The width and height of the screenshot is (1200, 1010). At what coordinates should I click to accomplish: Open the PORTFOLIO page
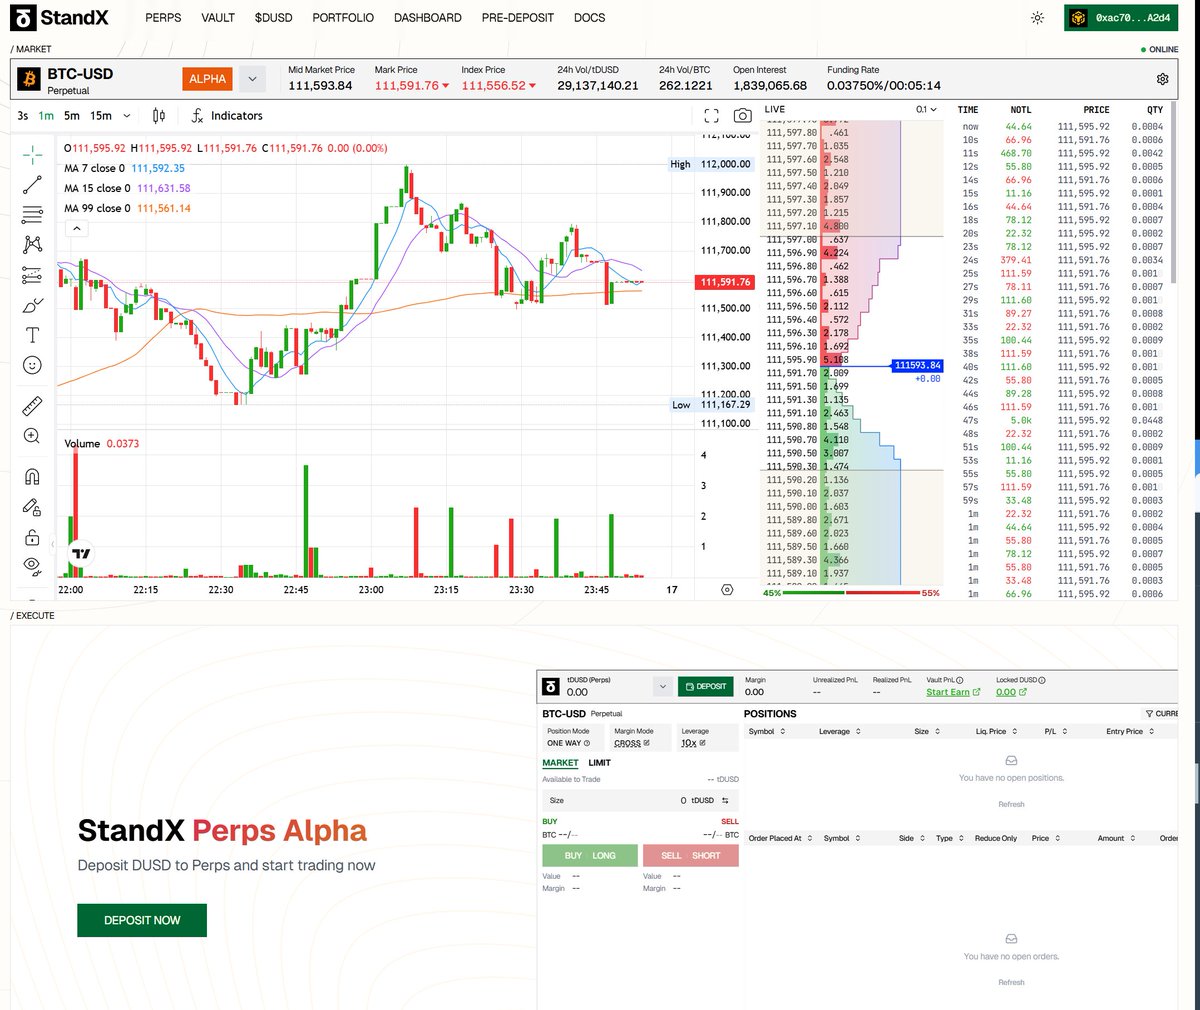pyautogui.click(x=343, y=18)
